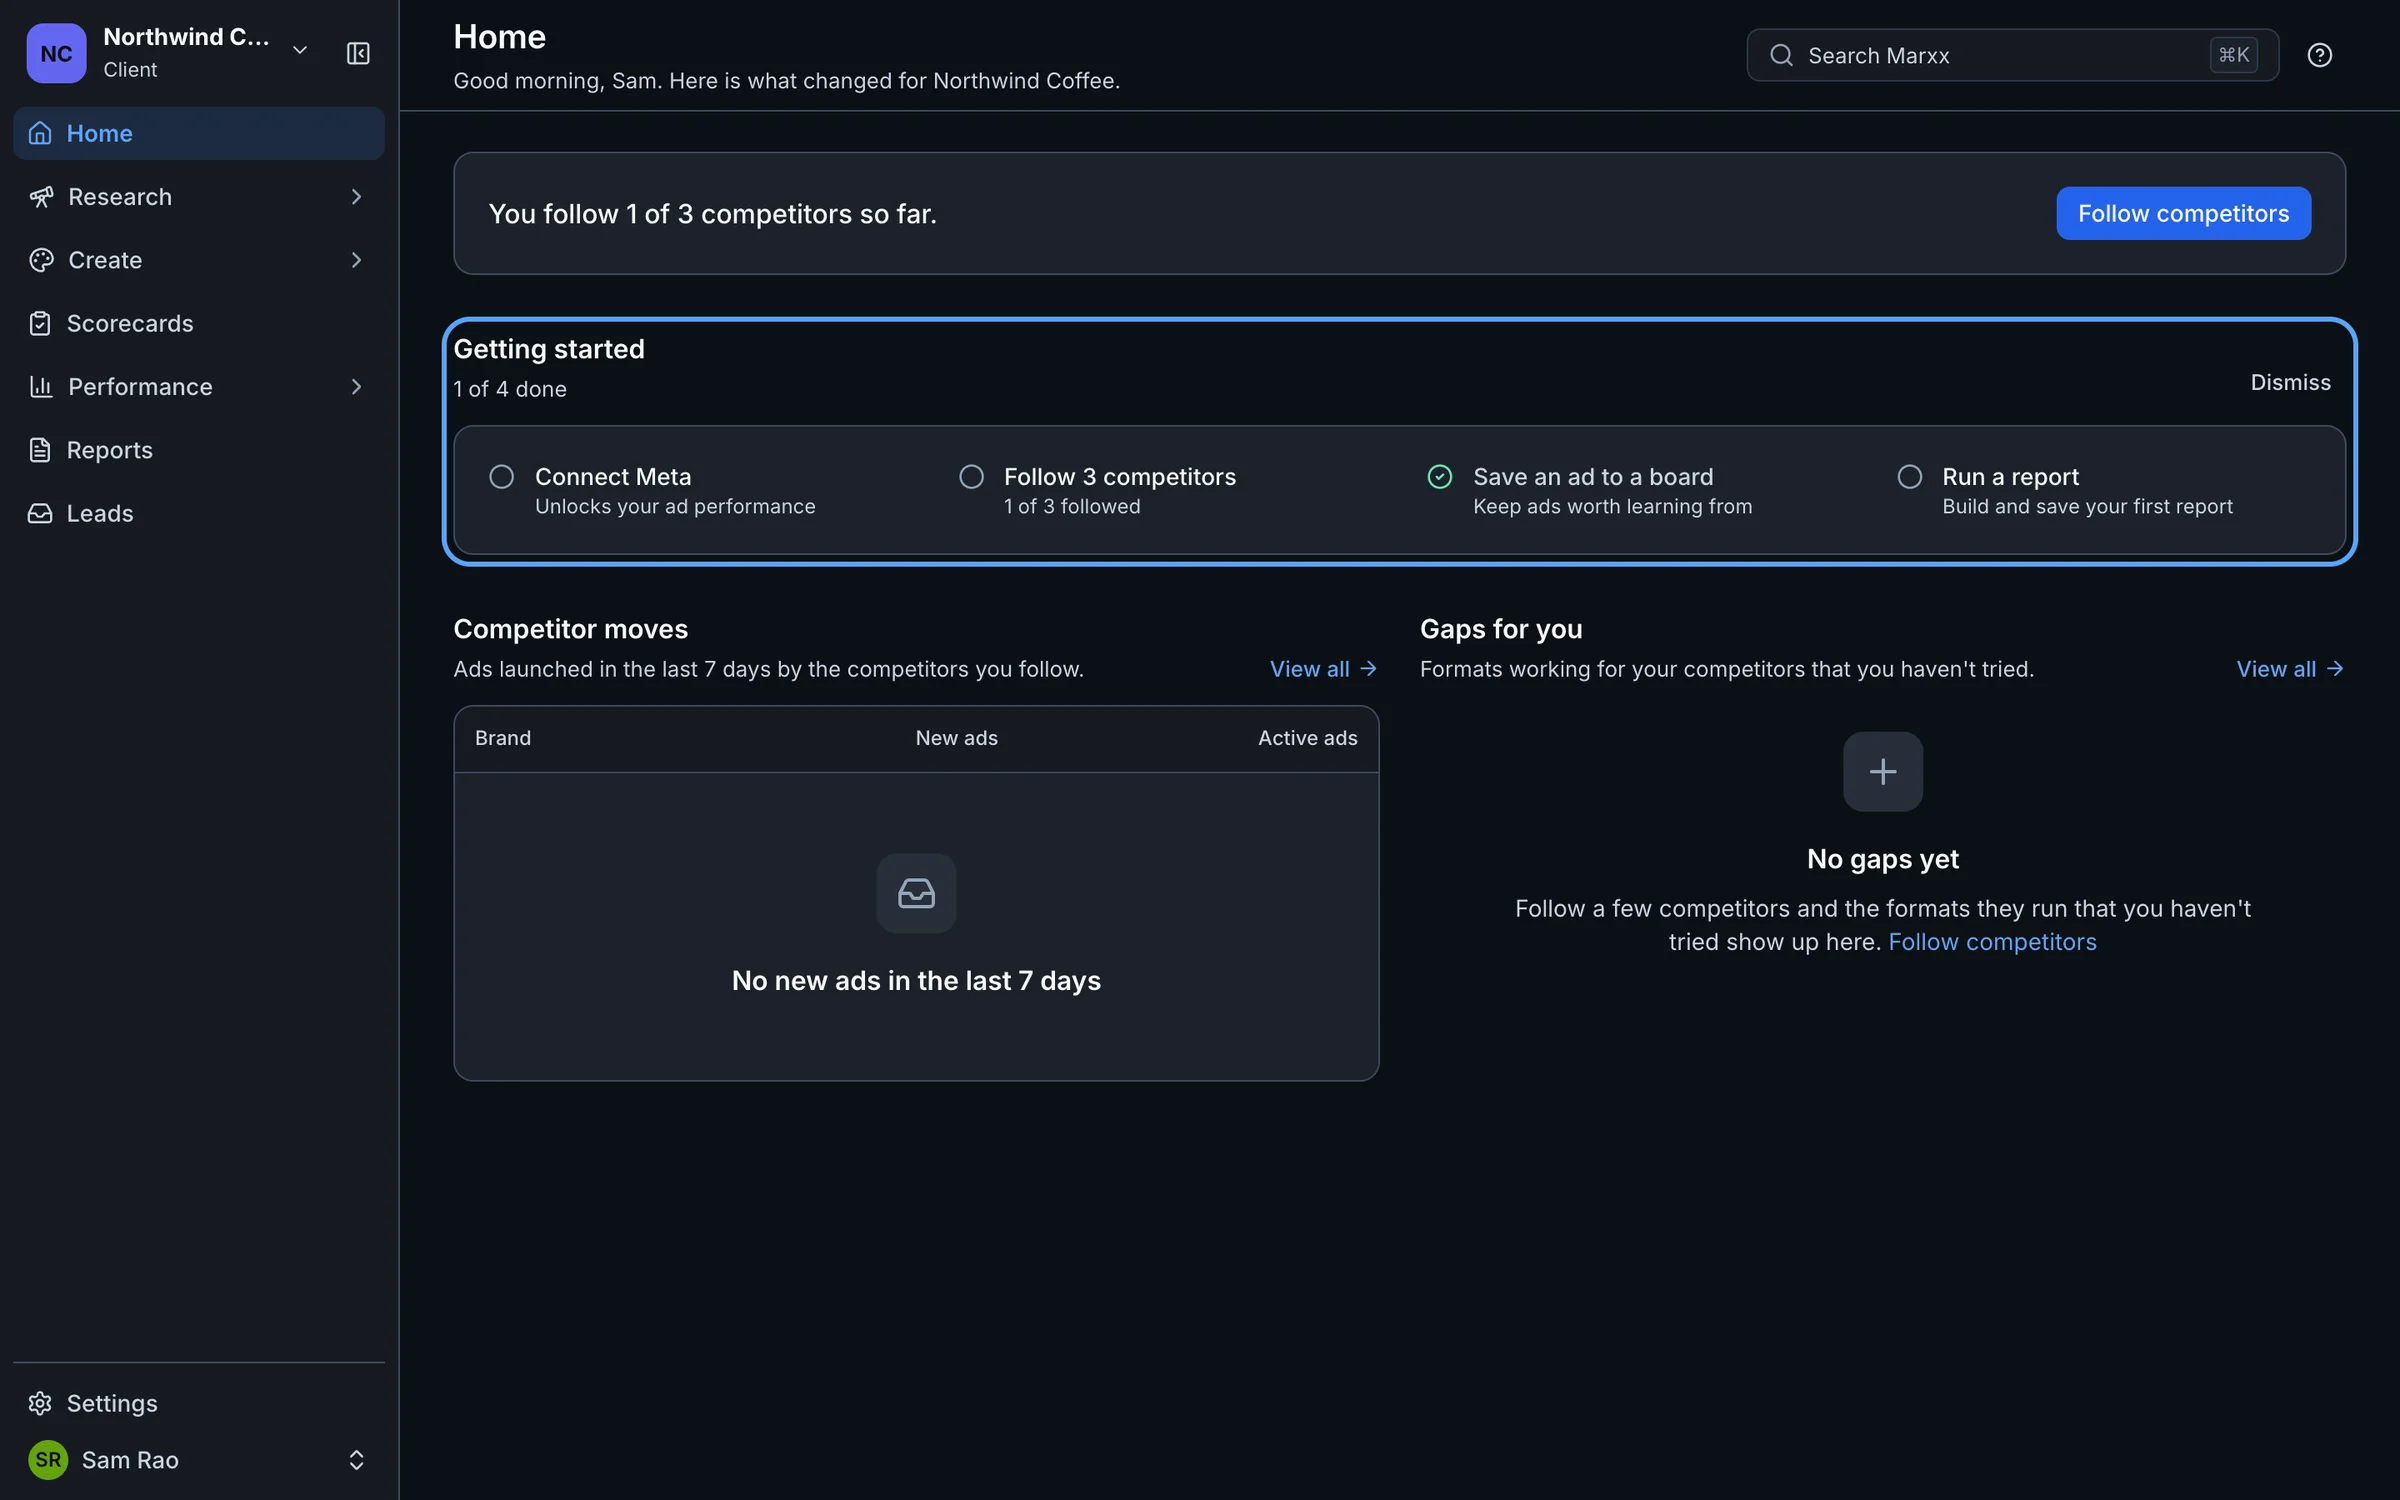Click the Settings gear icon
The width and height of the screenshot is (2400, 1500).
point(40,1403)
